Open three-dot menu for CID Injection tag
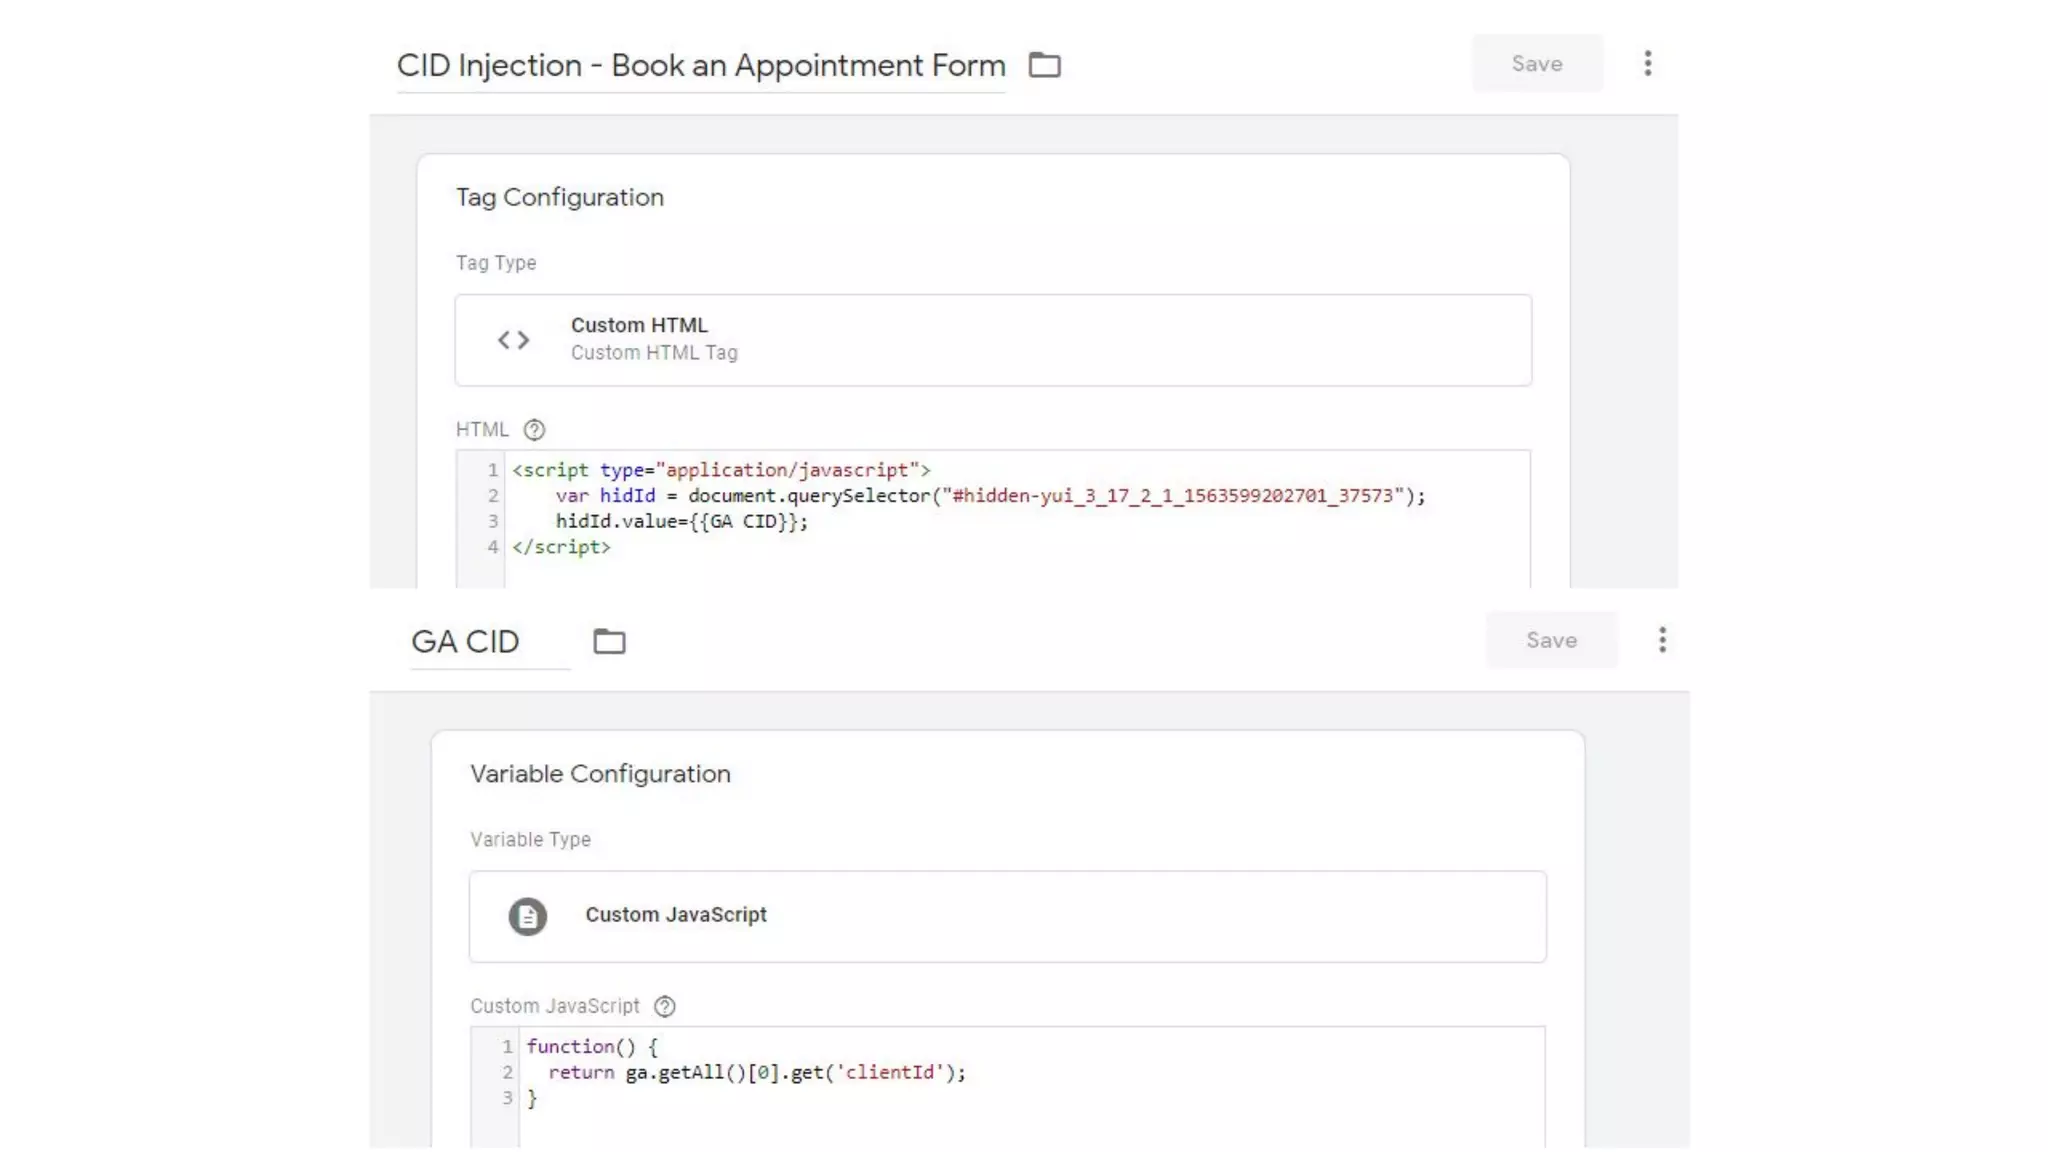The image size is (2048, 1152). tap(1647, 64)
